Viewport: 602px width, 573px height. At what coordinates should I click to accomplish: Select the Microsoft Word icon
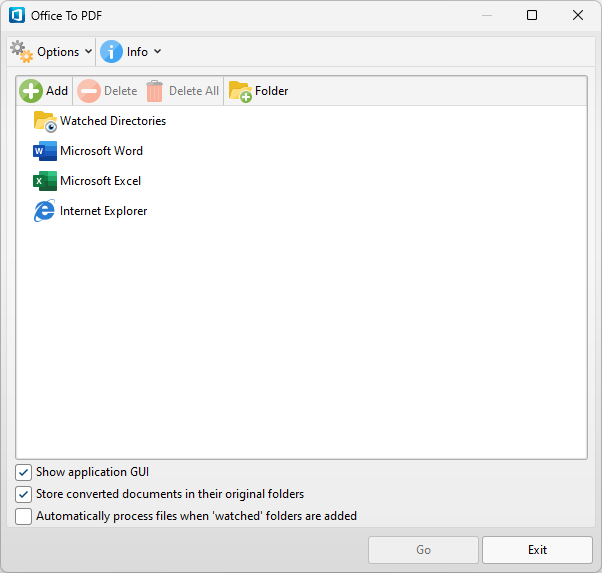click(45, 151)
